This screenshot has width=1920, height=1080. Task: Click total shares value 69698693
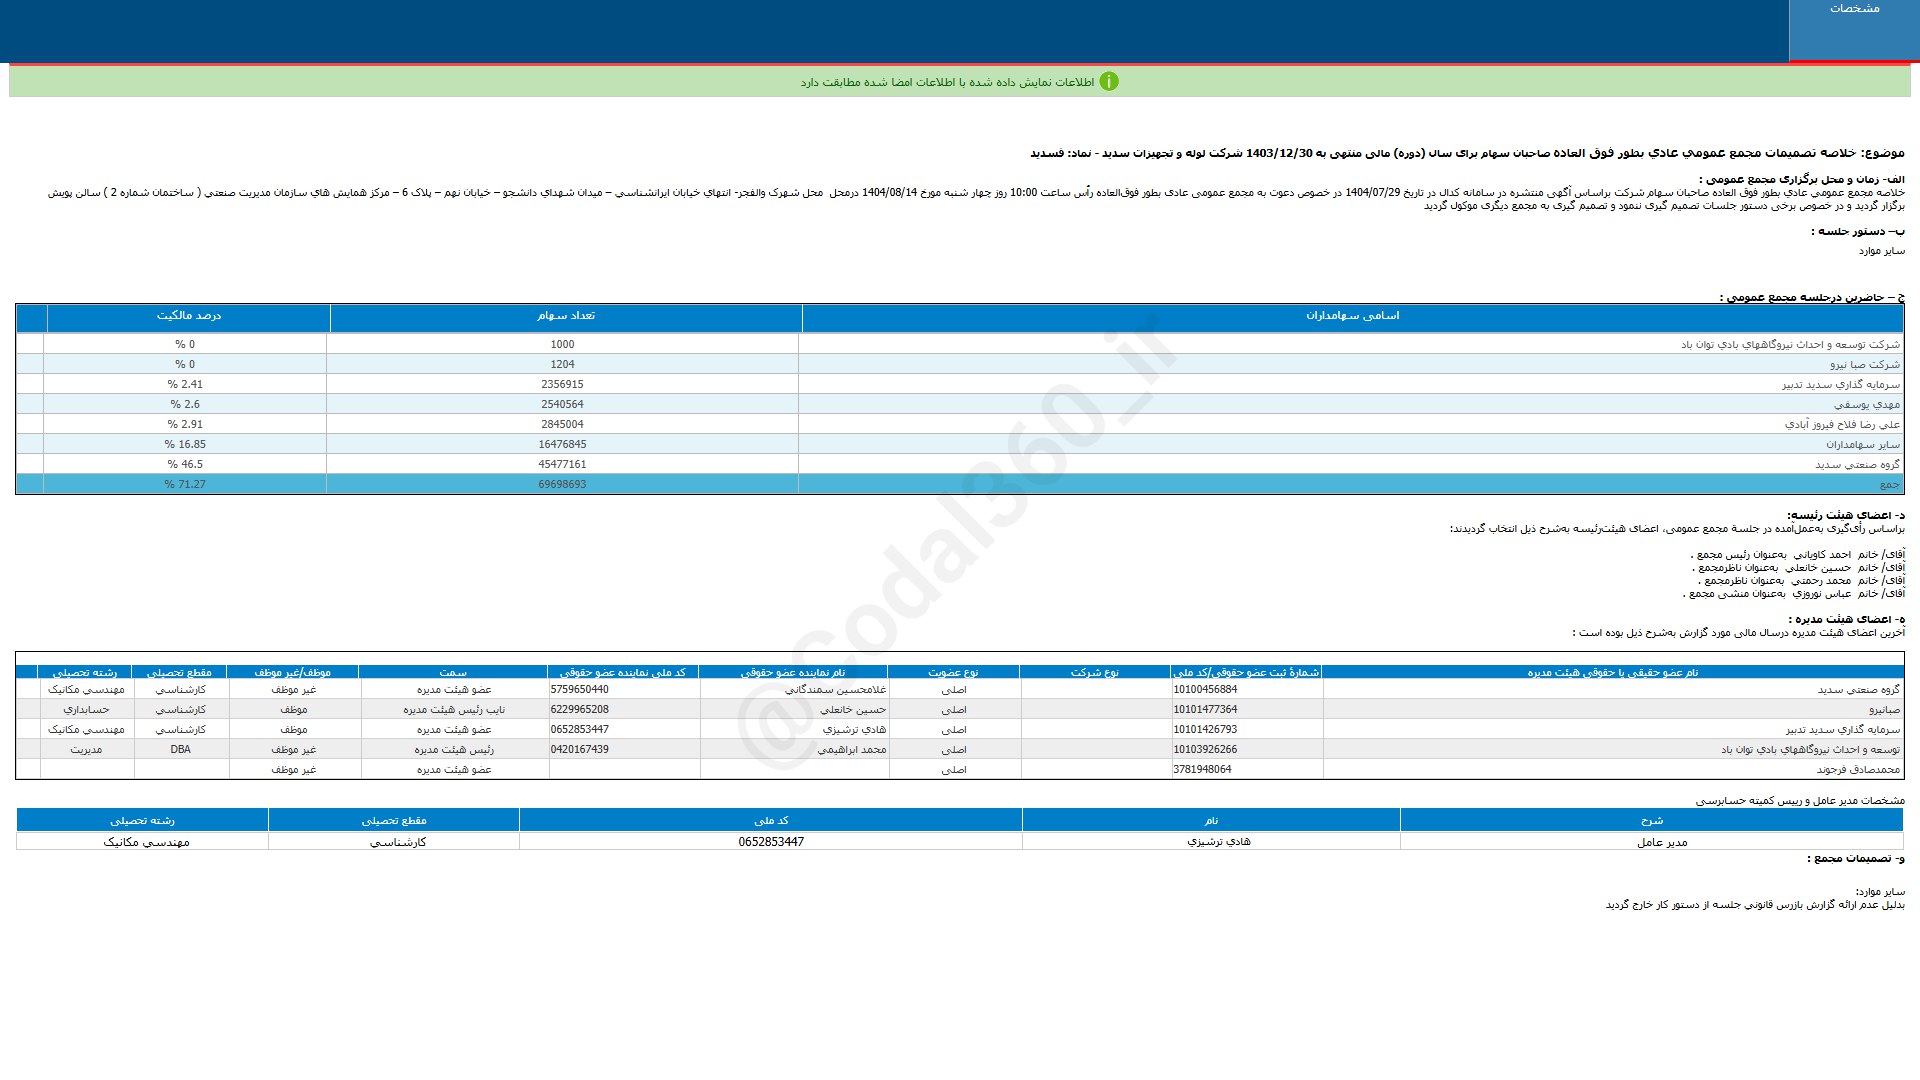tap(562, 485)
